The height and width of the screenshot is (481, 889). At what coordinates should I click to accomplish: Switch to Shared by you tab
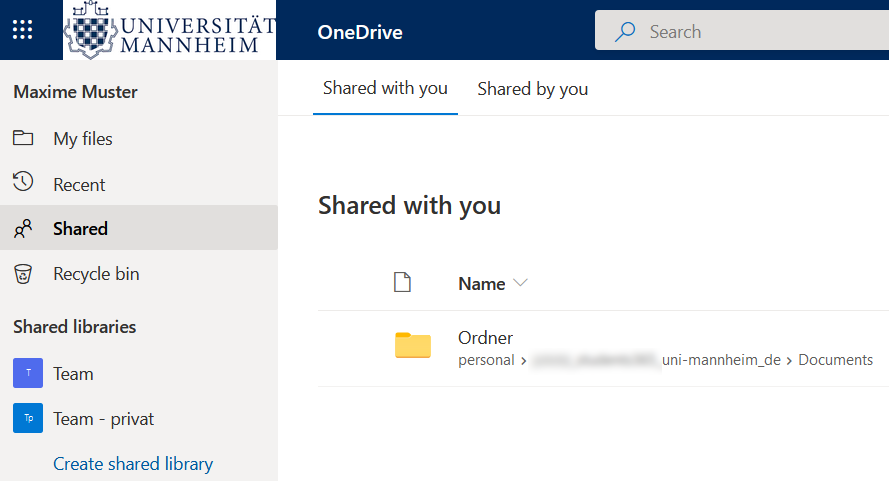(532, 89)
